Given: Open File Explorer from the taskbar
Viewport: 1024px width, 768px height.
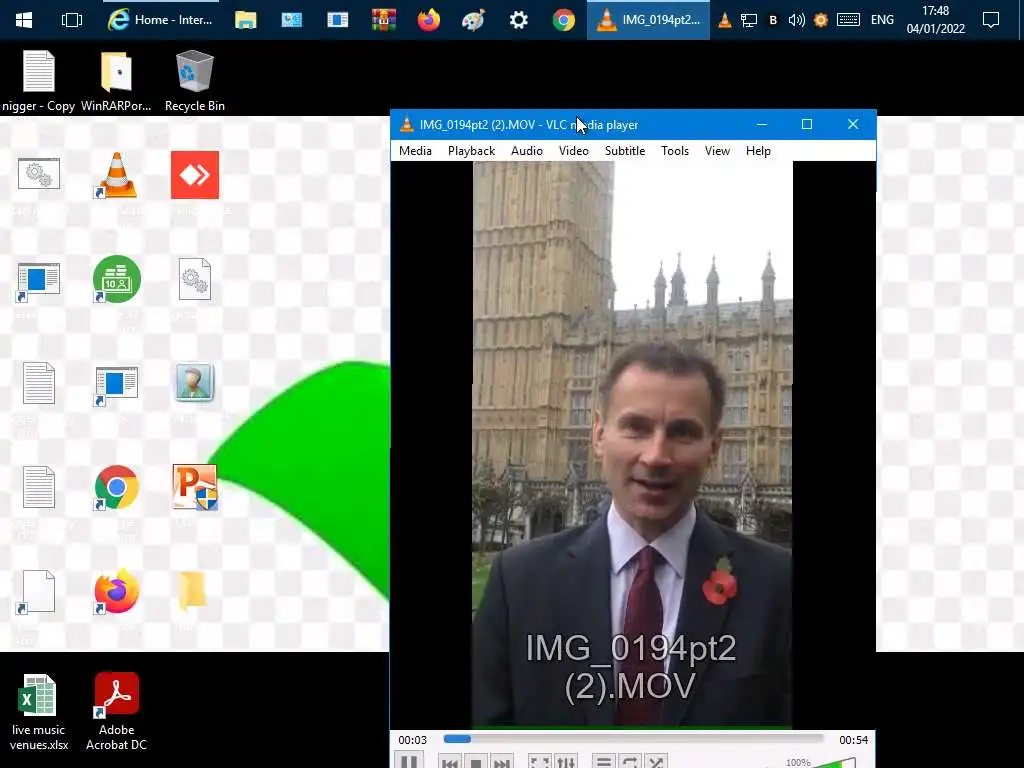Looking at the screenshot, I should 246,20.
